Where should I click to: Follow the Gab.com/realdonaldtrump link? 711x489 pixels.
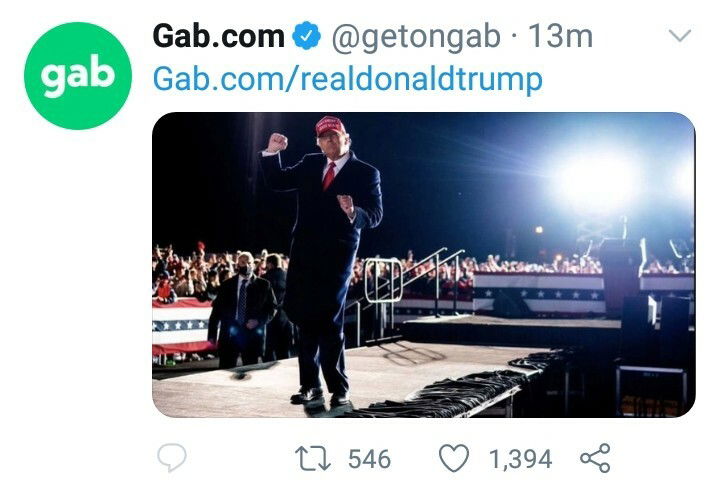347,78
